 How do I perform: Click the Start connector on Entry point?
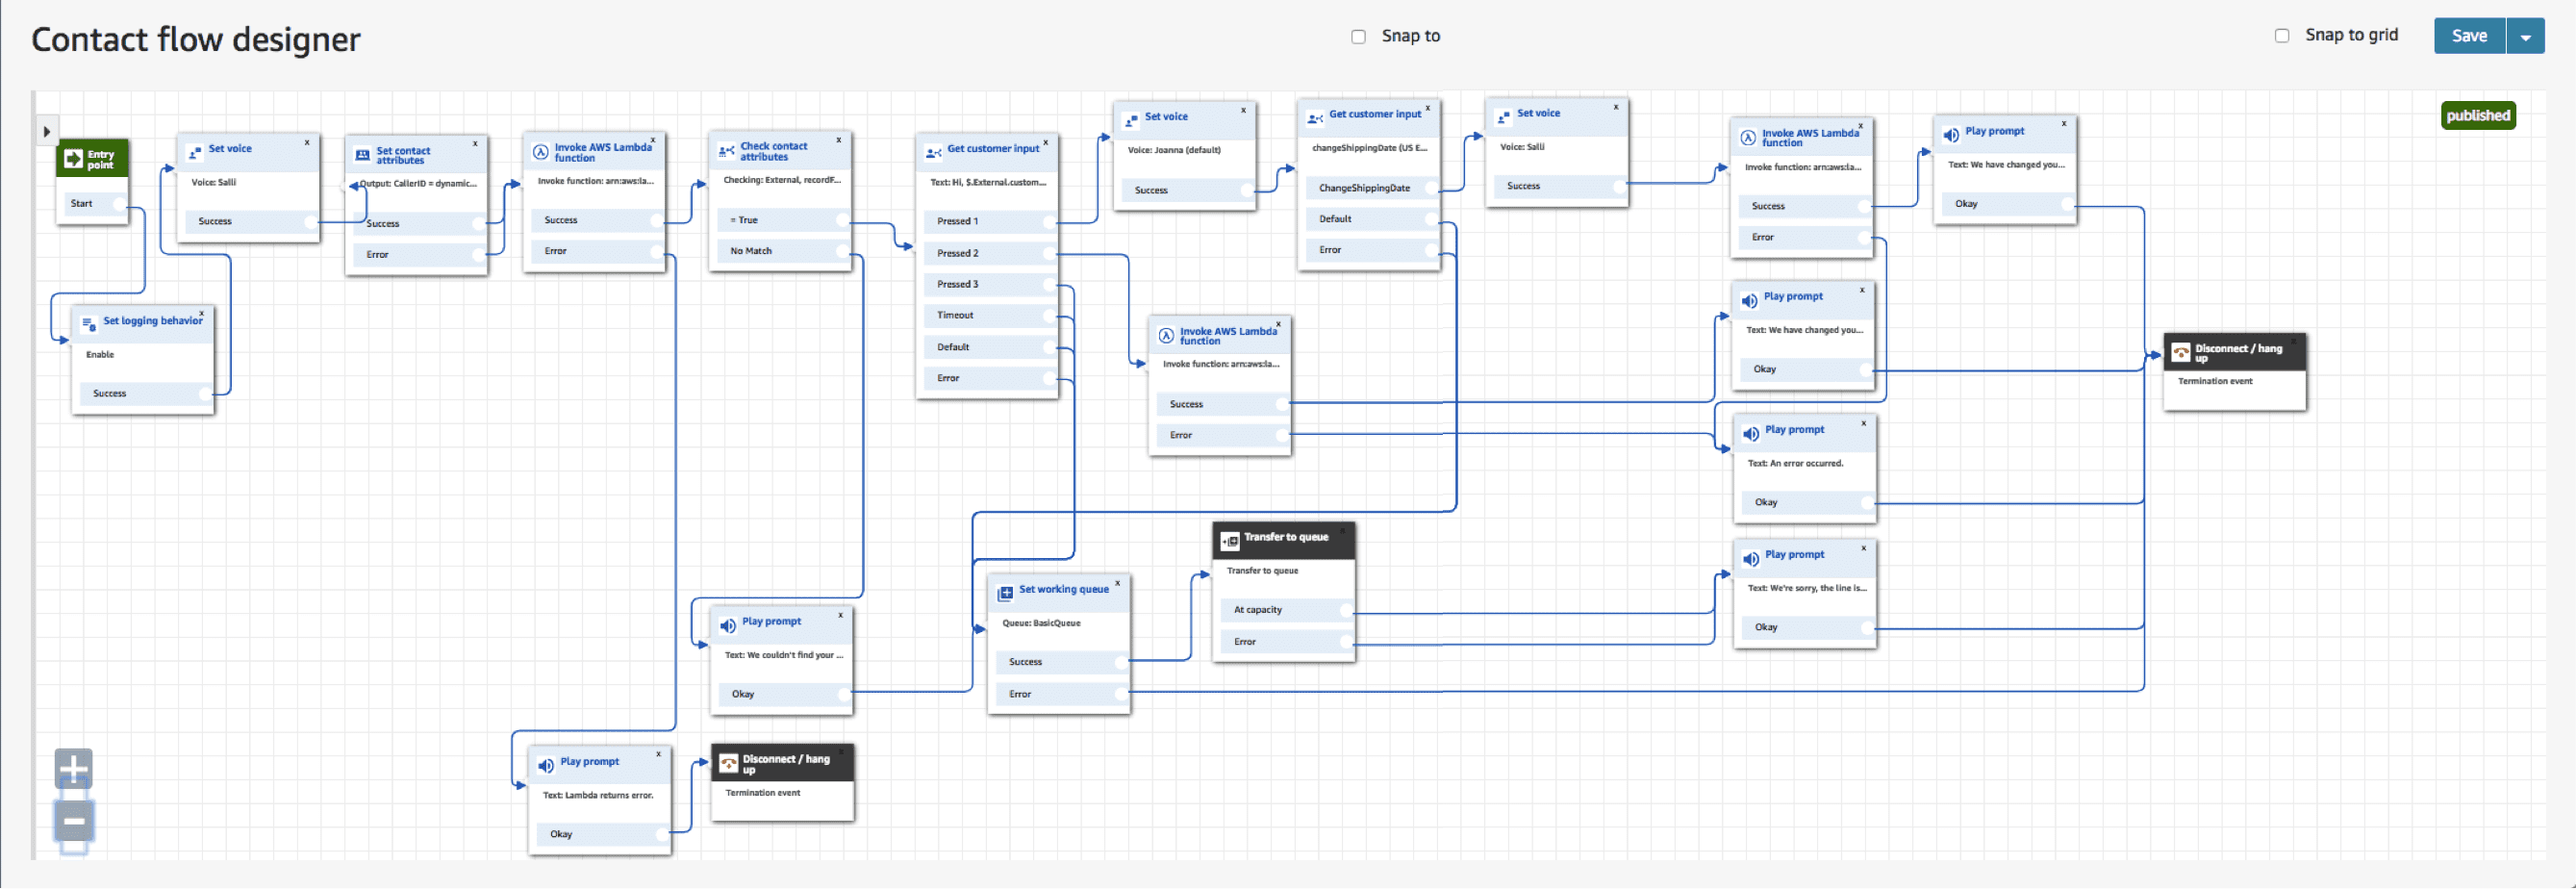pos(119,204)
